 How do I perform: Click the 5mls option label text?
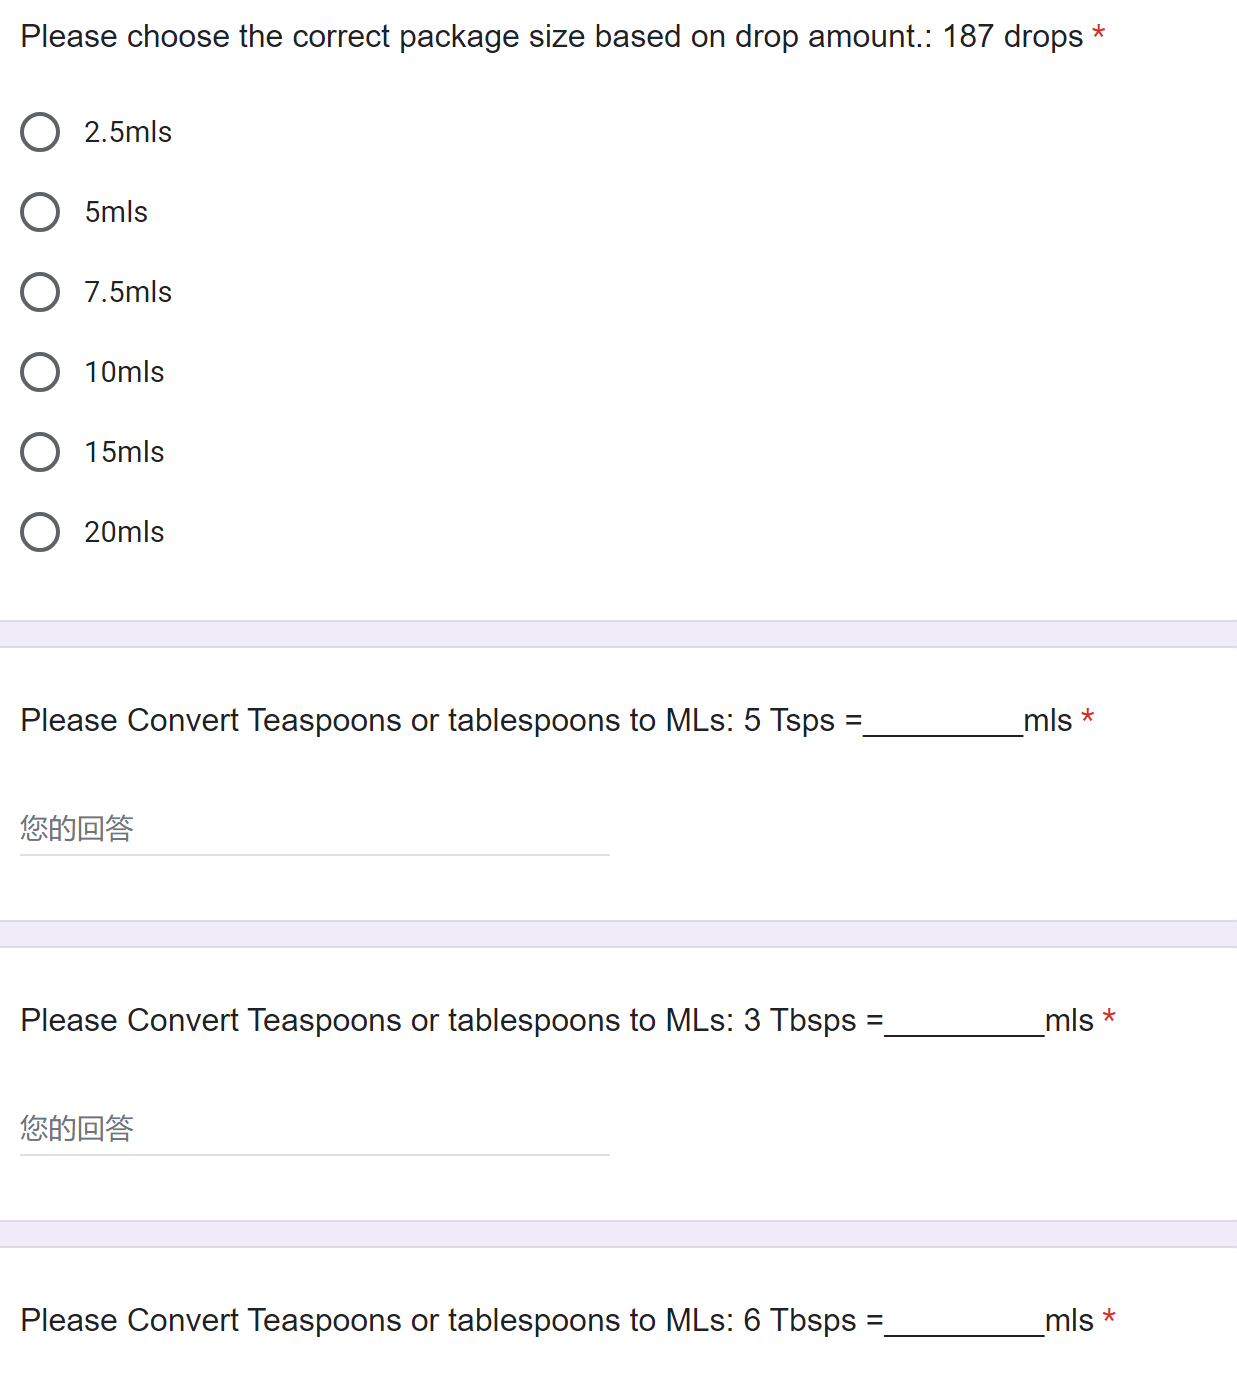tap(115, 211)
